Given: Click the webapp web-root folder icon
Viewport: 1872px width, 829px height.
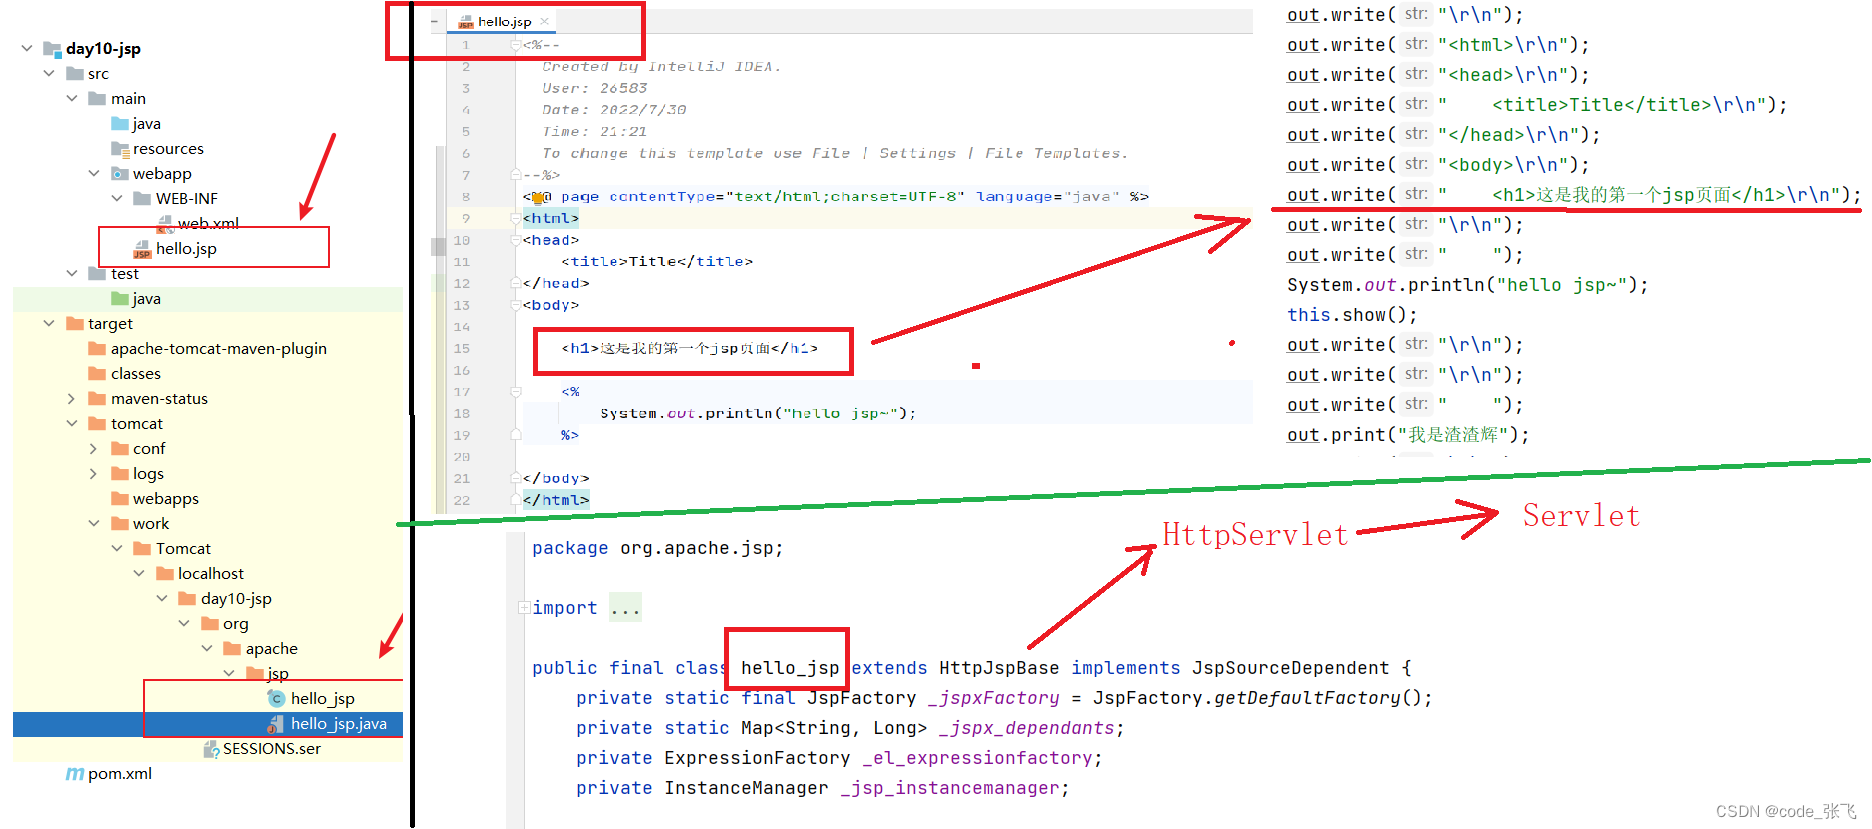Looking at the screenshot, I should 120,174.
